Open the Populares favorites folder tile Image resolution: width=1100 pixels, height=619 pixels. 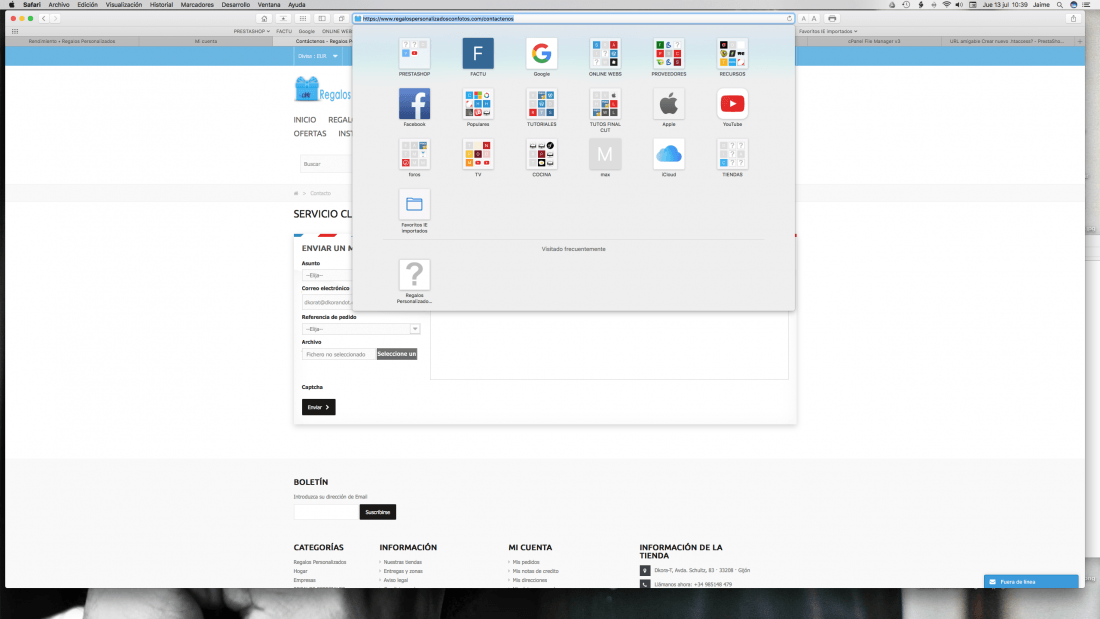(478, 104)
